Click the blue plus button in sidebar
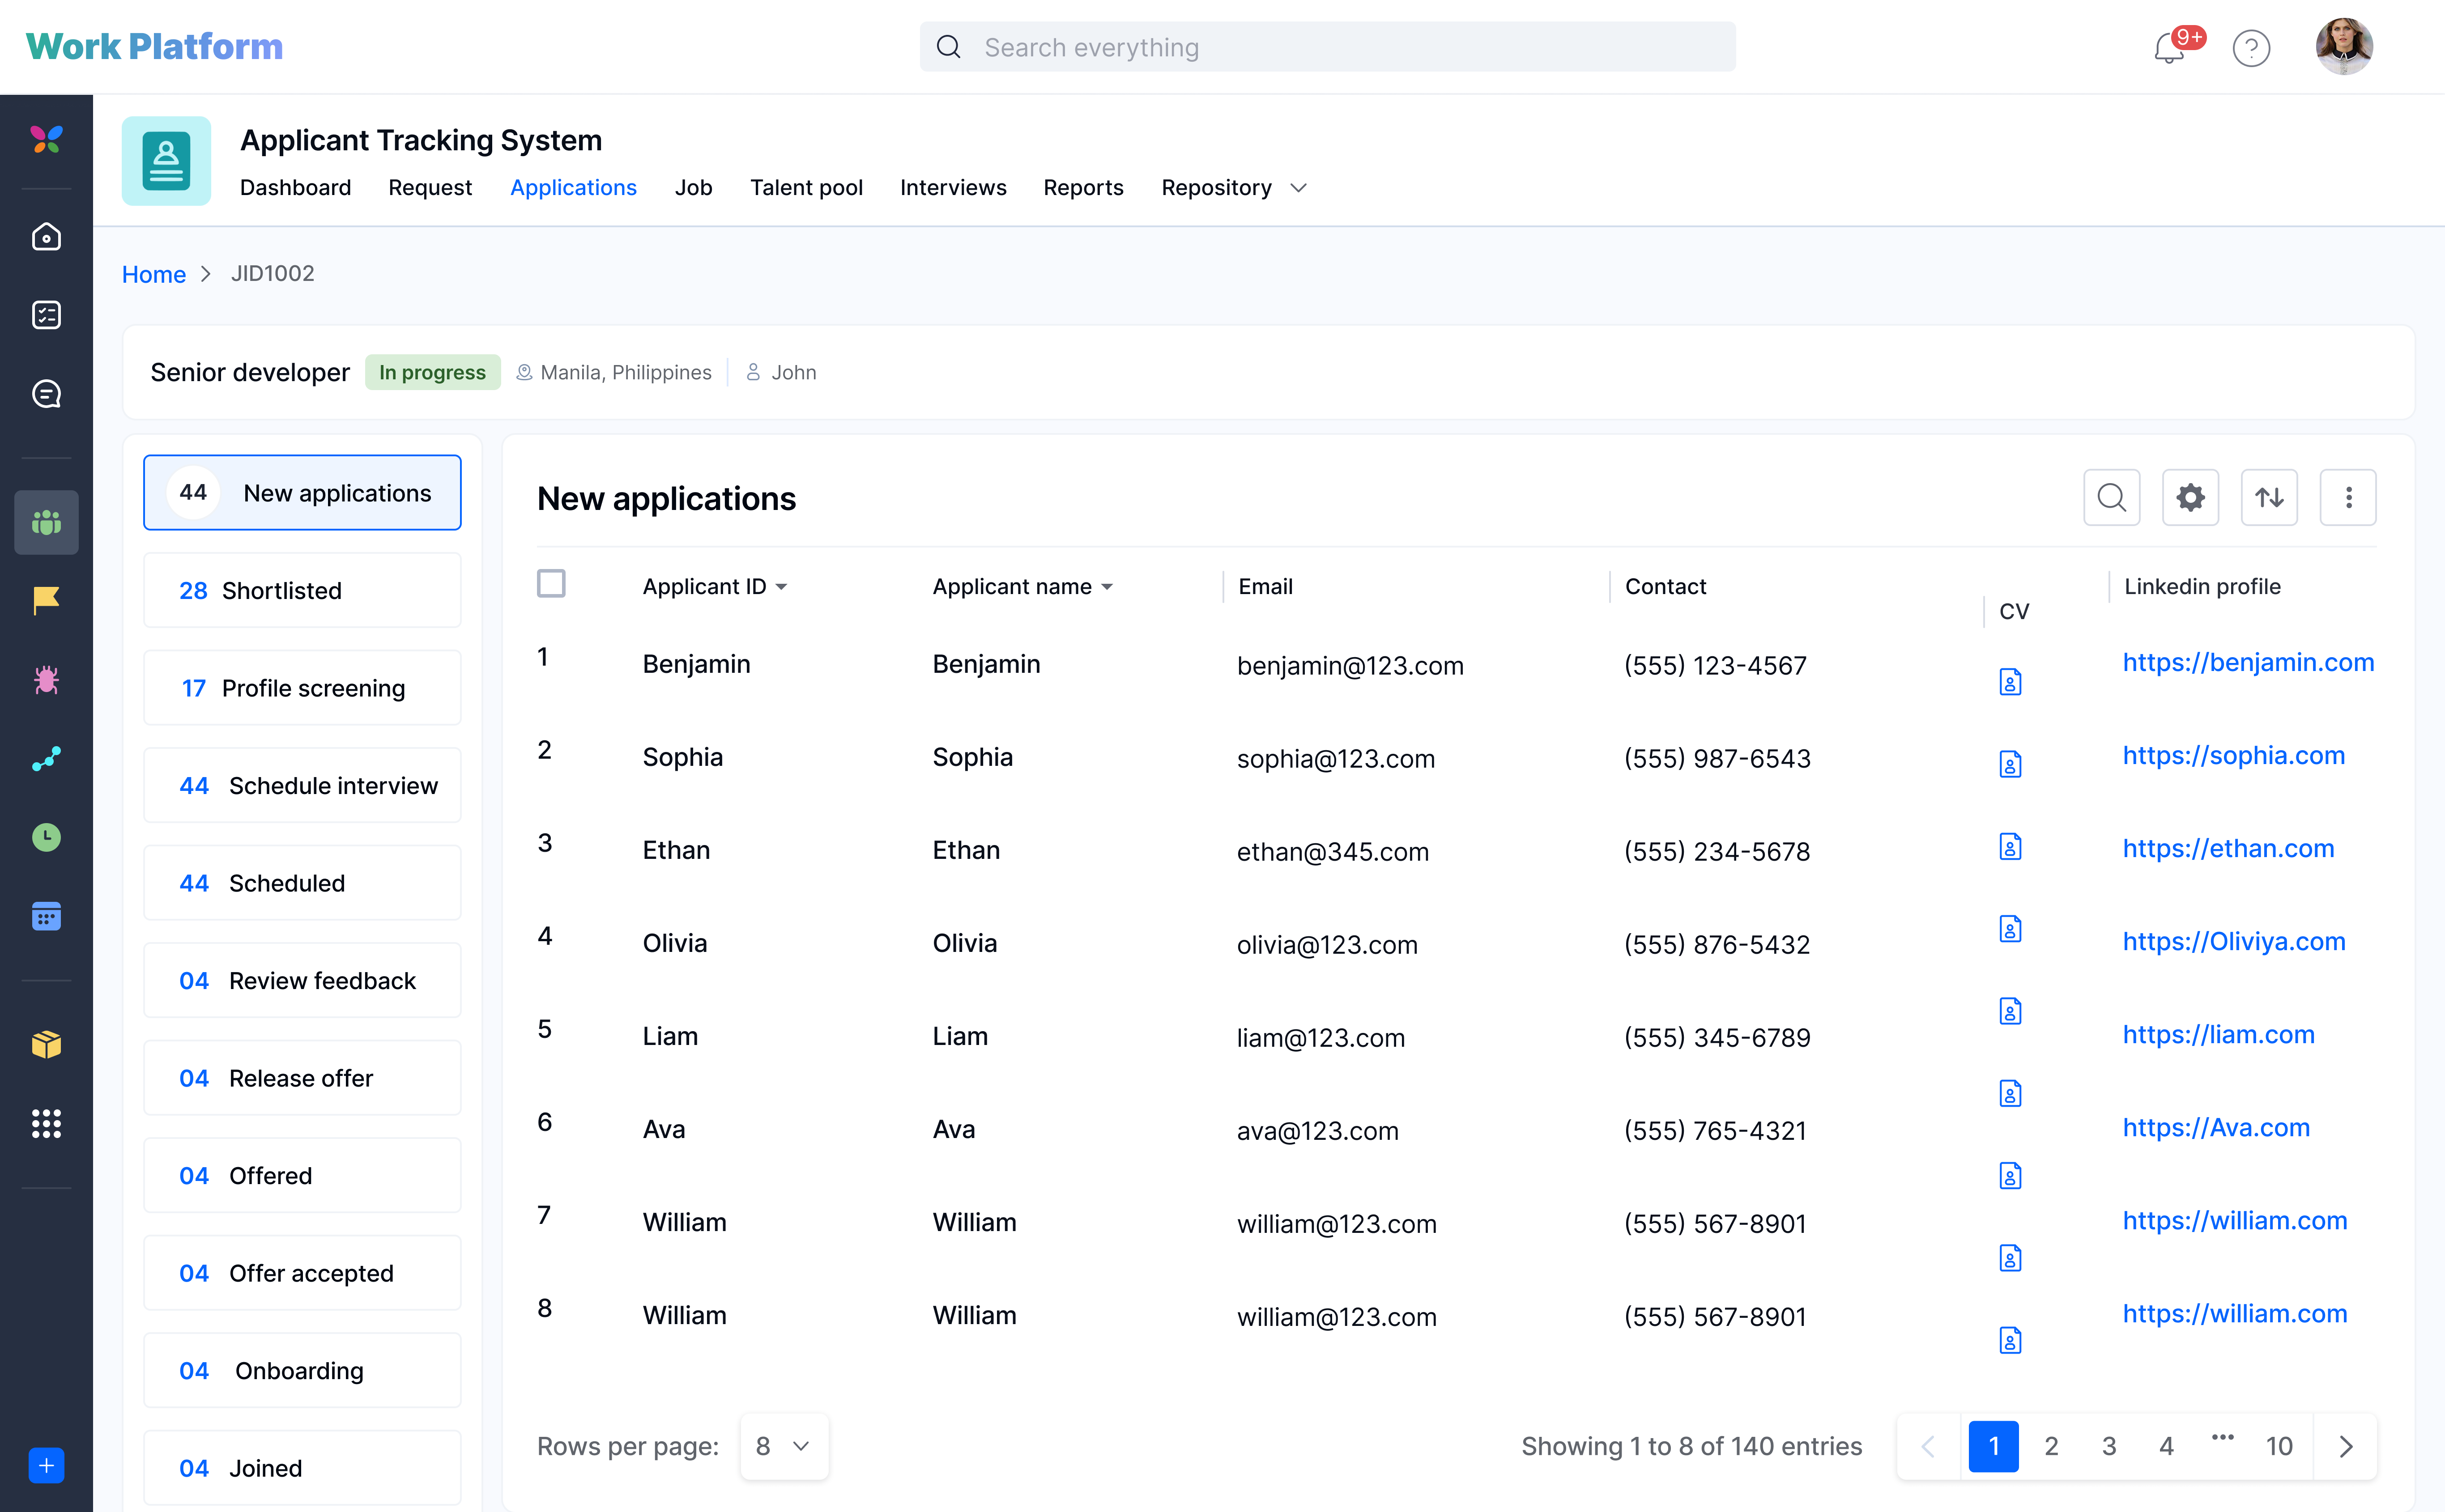The width and height of the screenshot is (2445, 1512). pyautogui.click(x=46, y=1466)
